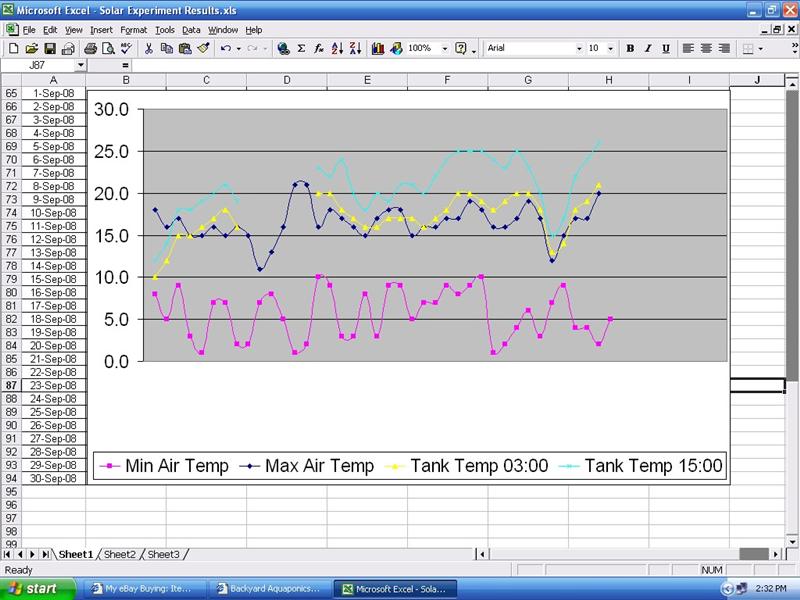Image resolution: width=800 pixels, height=600 pixels.
Task: Toggle bold formatting
Action: point(630,48)
